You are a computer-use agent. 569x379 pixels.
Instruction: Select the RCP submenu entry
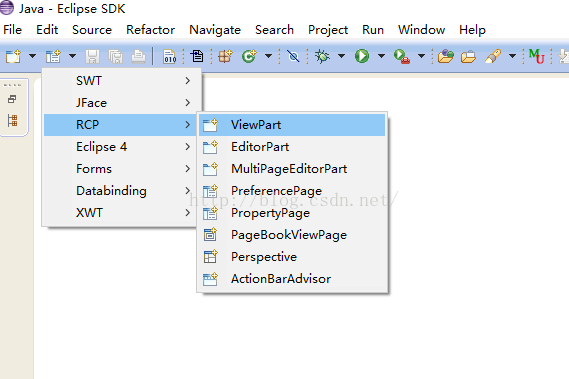(120, 125)
